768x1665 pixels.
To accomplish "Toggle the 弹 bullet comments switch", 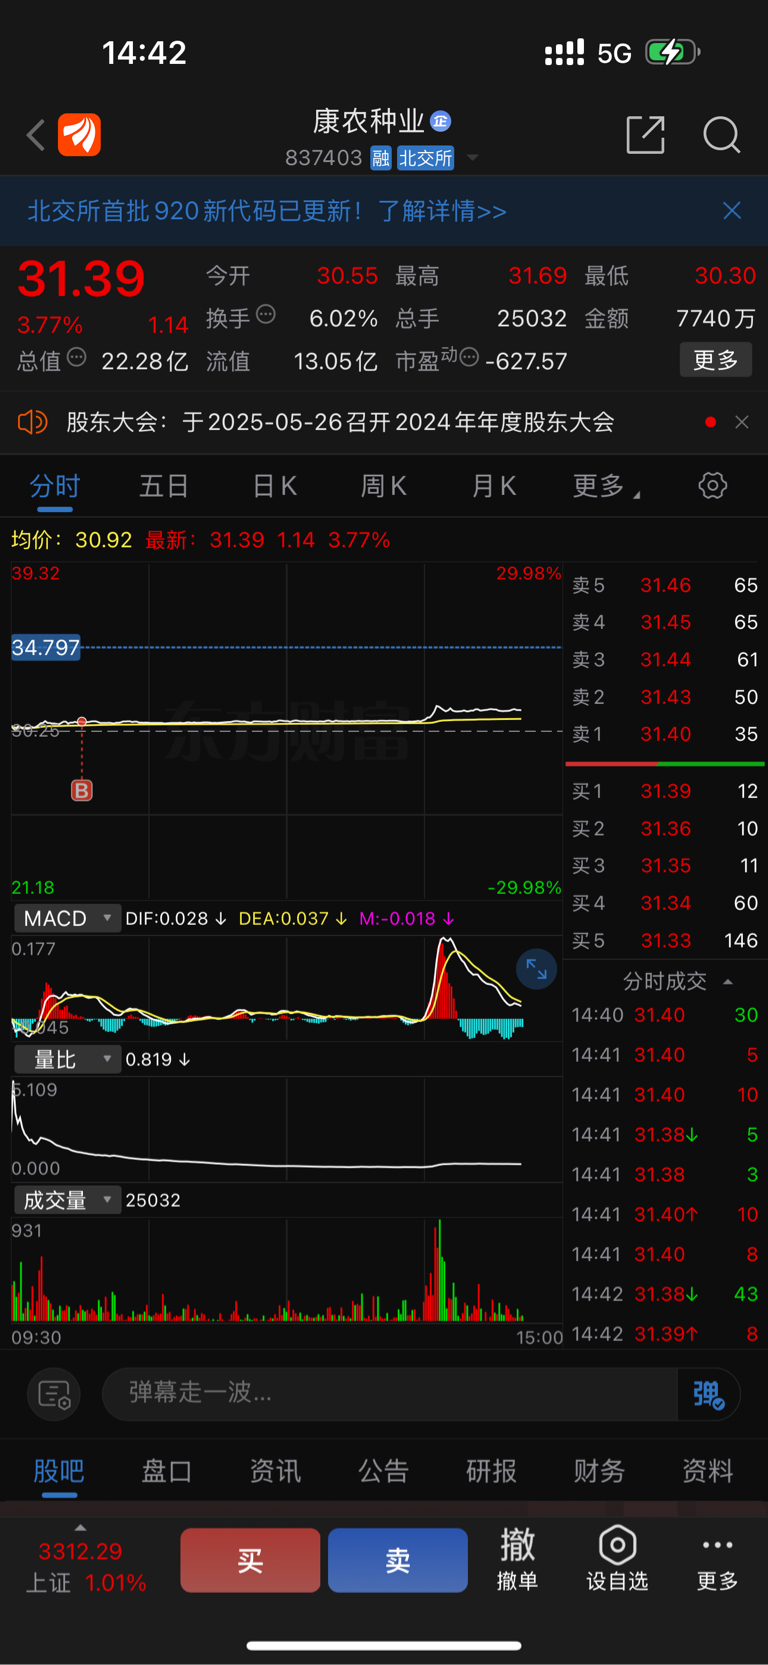I will click(x=708, y=1393).
